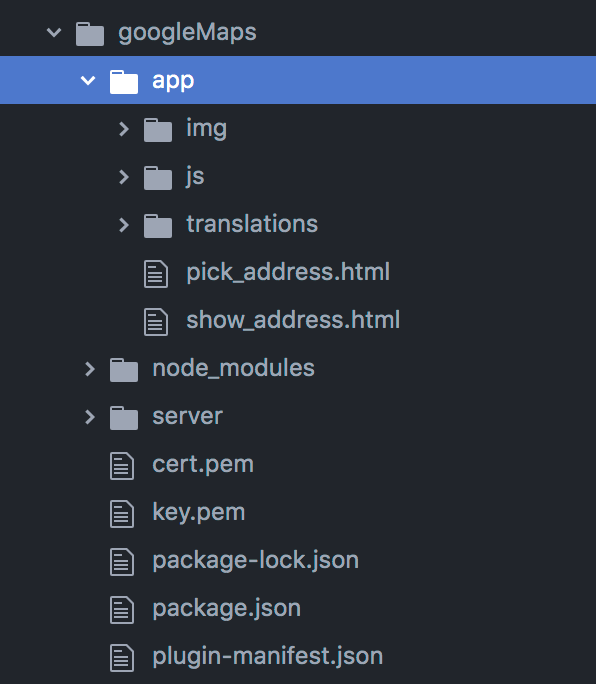Open package-lock.json file
The image size is (596, 684).
(x=256, y=561)
